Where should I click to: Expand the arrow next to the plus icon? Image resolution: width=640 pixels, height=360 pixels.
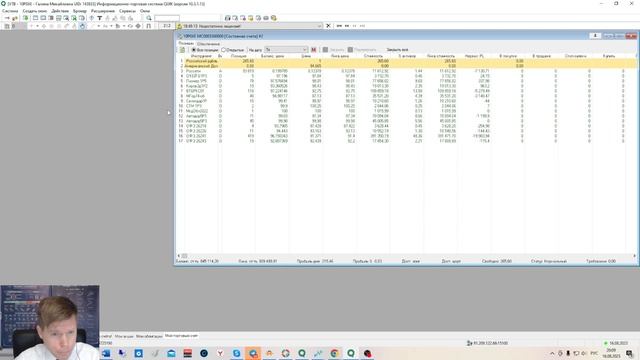37,26
